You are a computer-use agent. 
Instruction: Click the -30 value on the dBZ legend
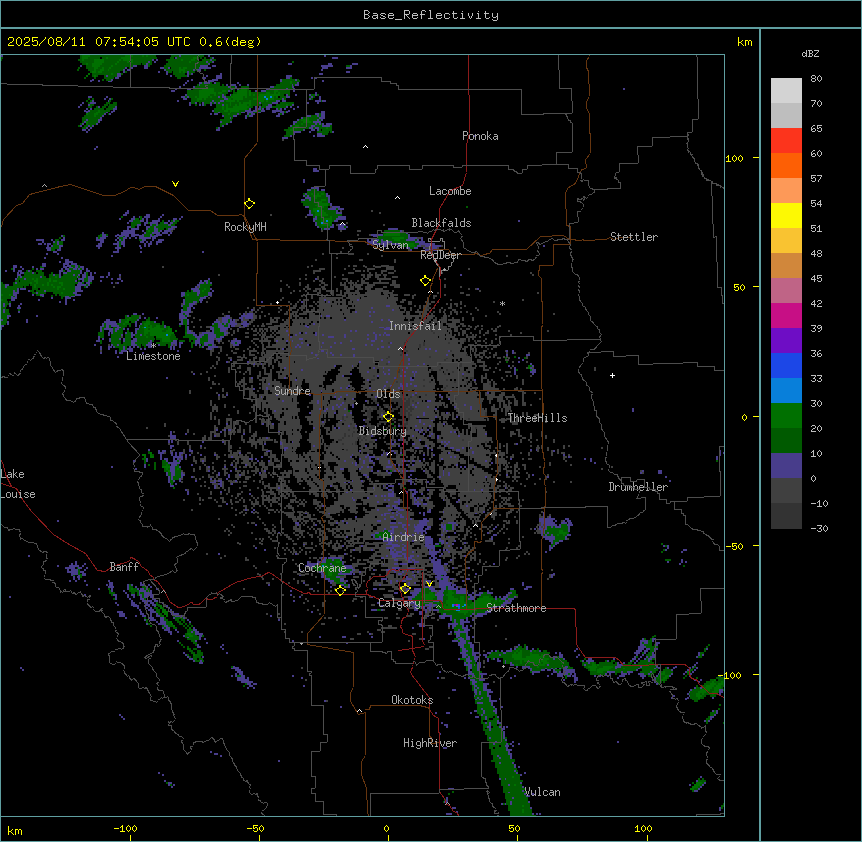(x=819, y=528)
